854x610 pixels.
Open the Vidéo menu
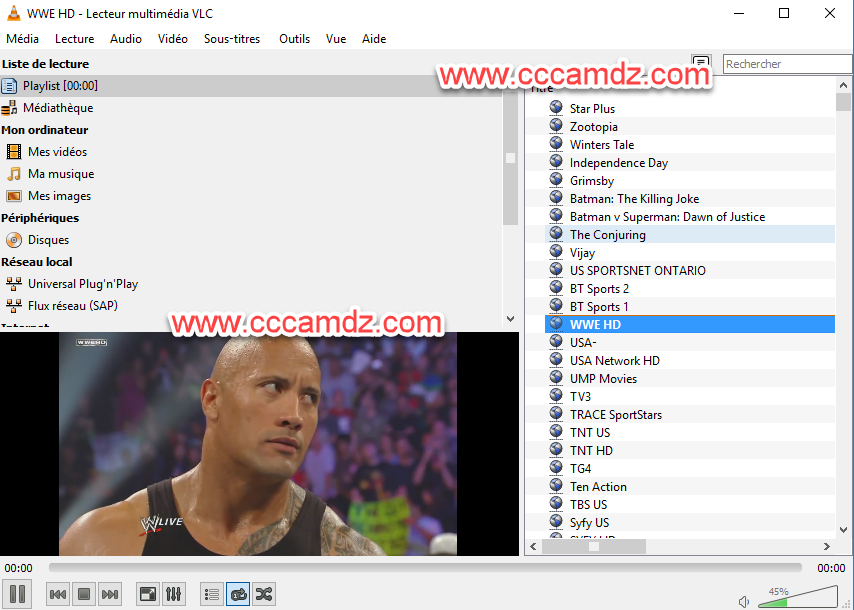click(173, 39)
